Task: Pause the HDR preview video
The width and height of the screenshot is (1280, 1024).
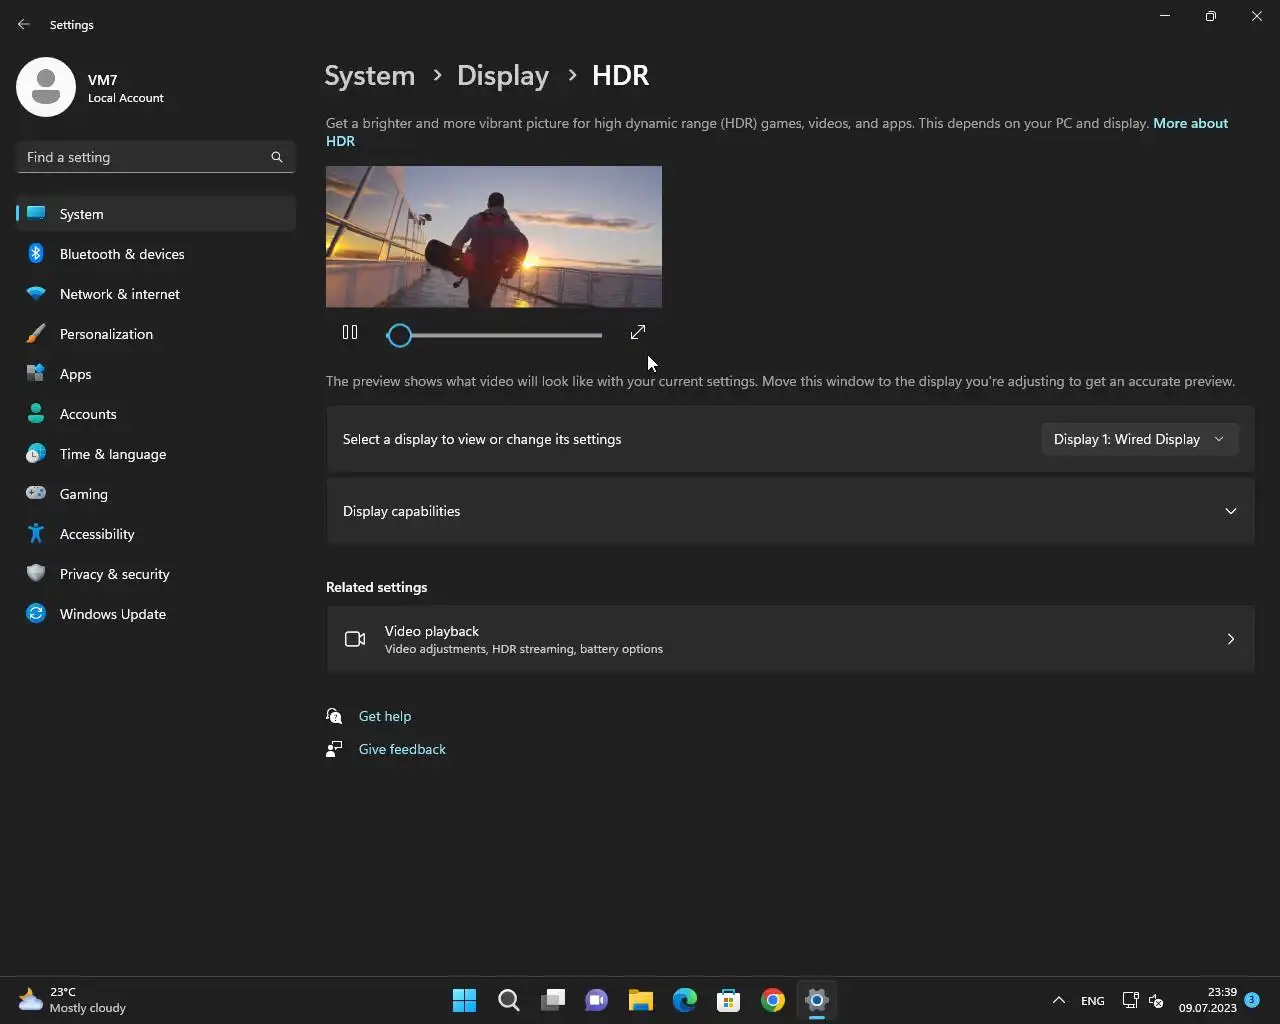Action: point(350,332)
